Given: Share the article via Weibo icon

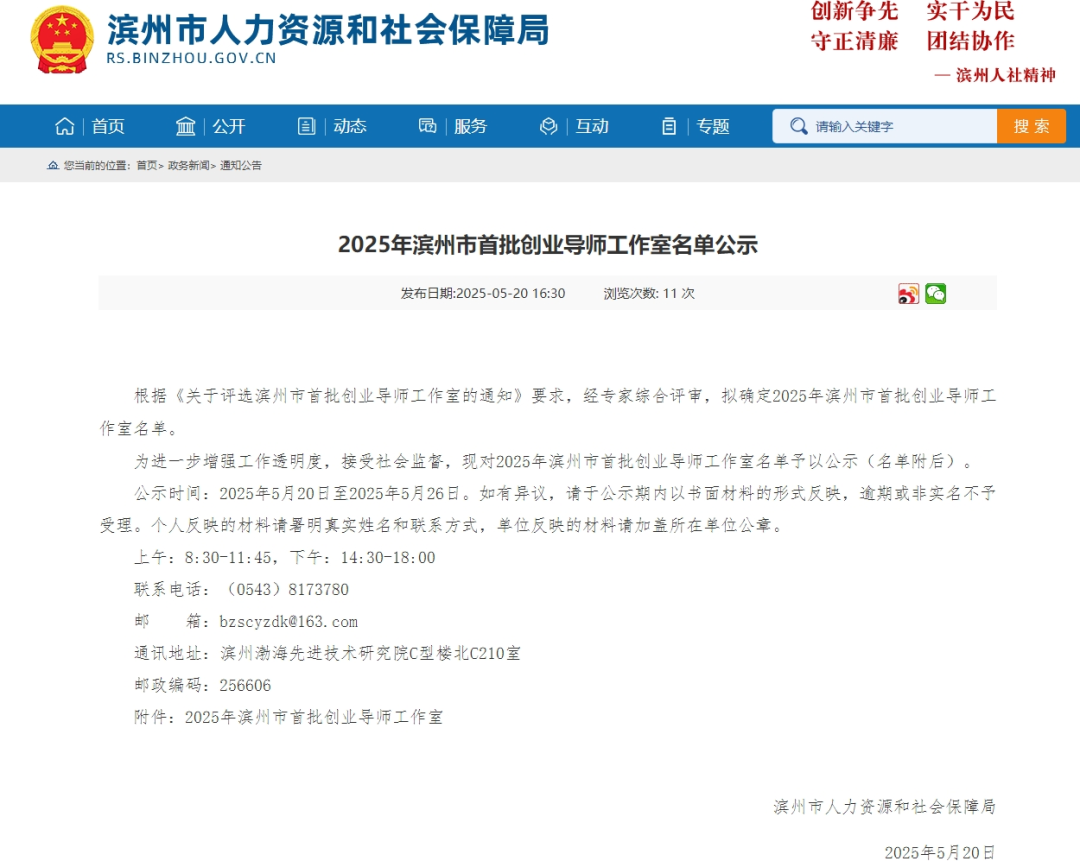Looking at the screenshot, I should (x=908, y=294).
